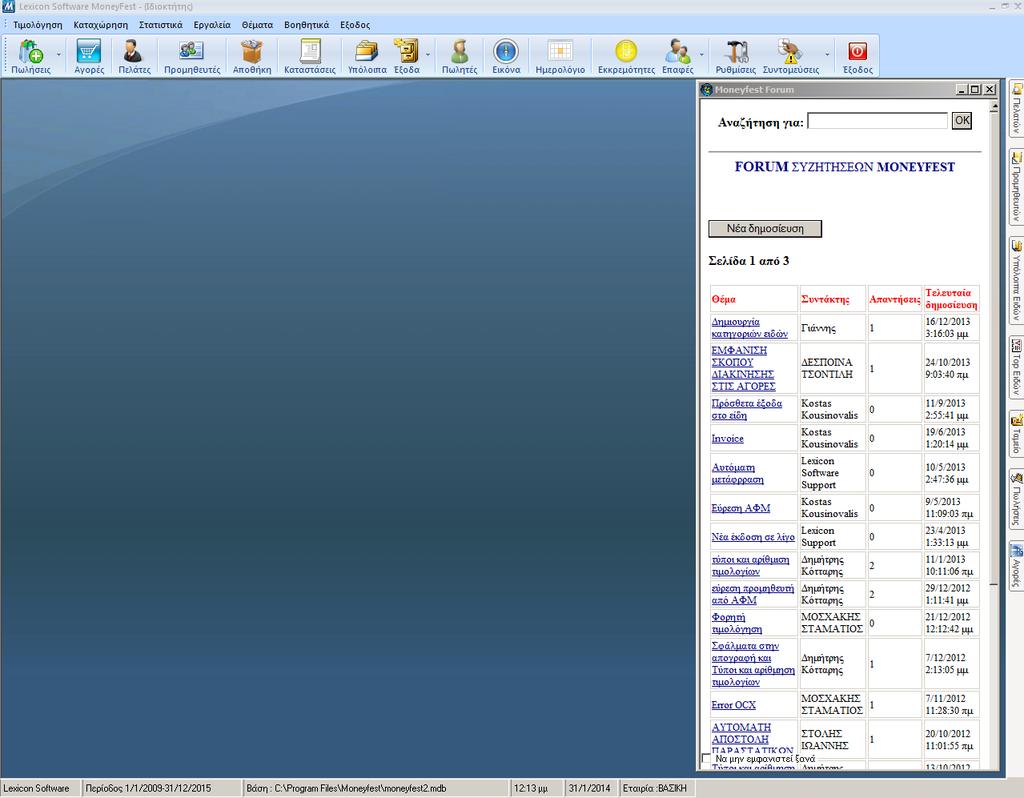Open the Επαφές contacts icon
Viewport: 1024px width, 798px height.
coord(677,56)
